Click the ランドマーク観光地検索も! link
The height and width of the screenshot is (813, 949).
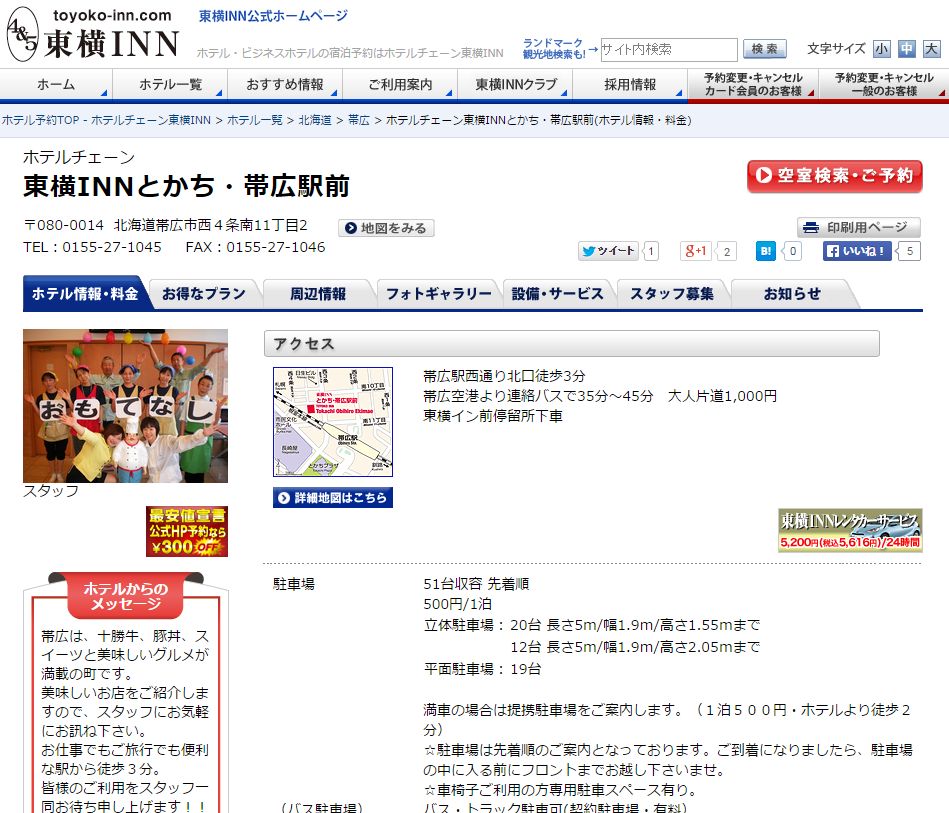554,48
